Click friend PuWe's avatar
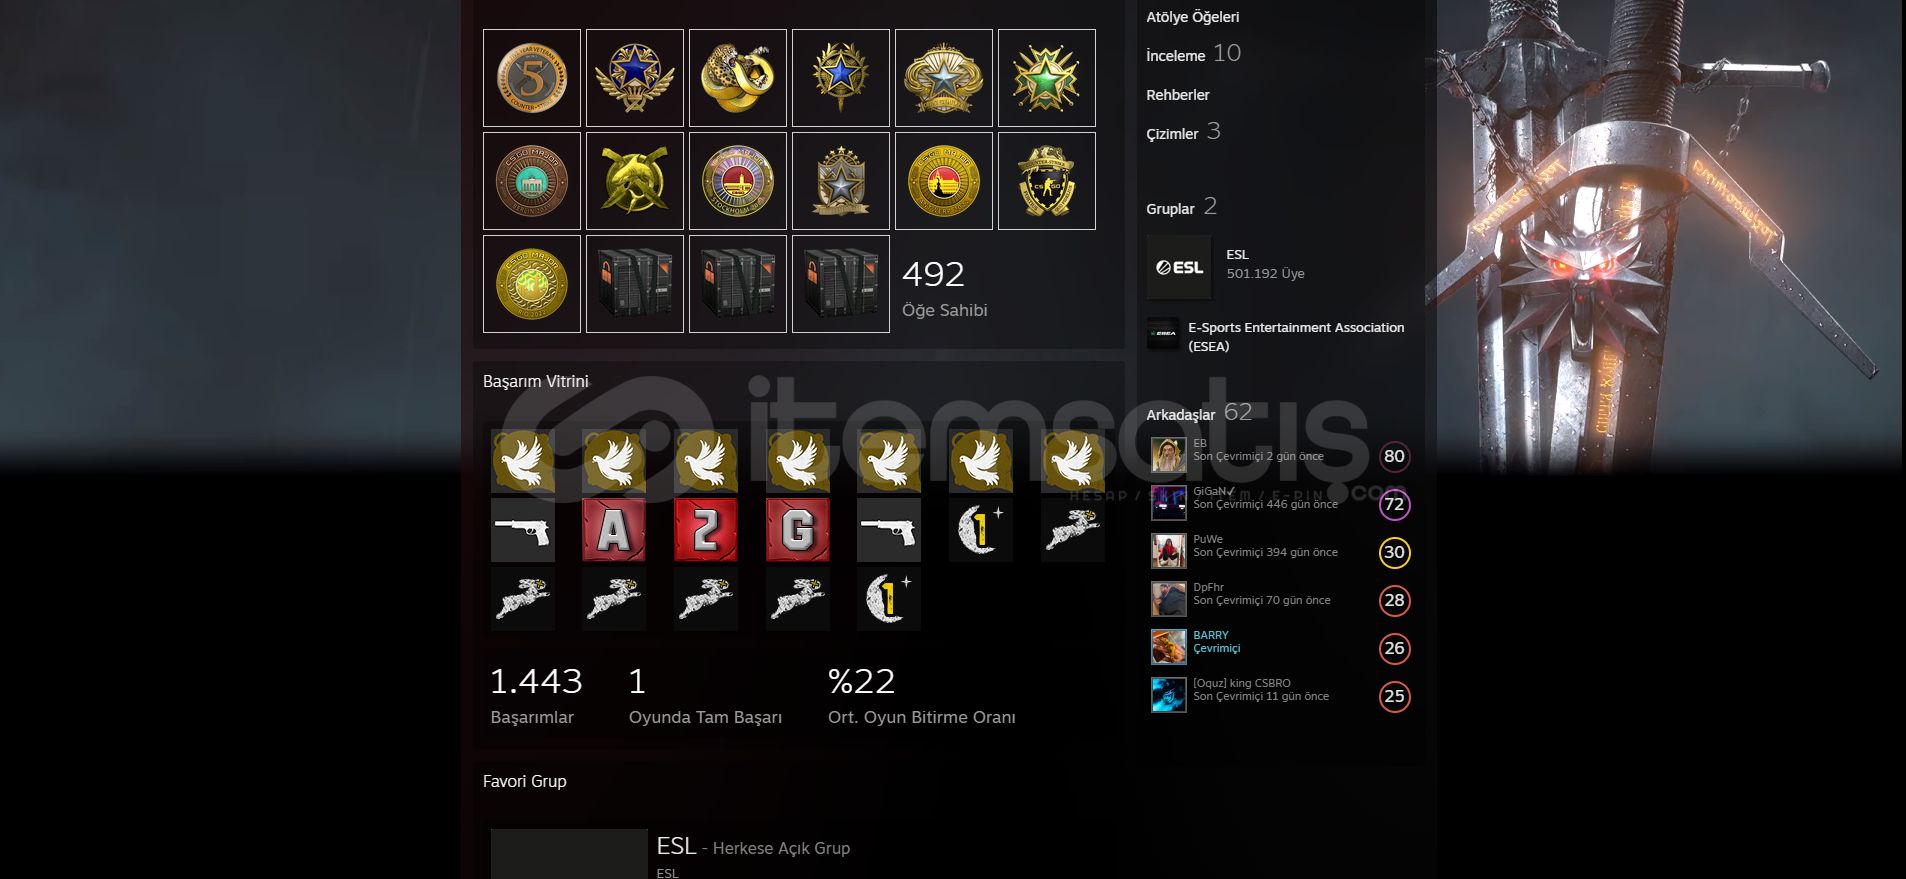 tap(1169, 551)
